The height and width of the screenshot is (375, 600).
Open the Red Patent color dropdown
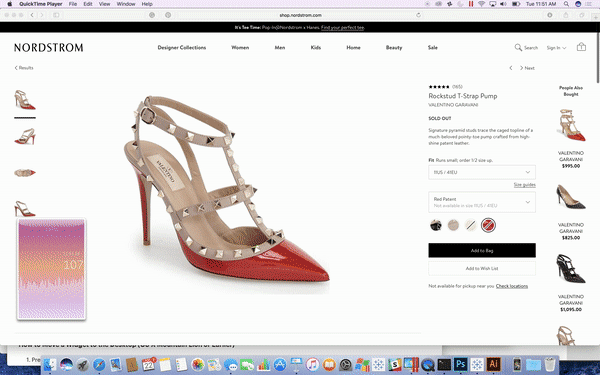click(x=482, y=202)
